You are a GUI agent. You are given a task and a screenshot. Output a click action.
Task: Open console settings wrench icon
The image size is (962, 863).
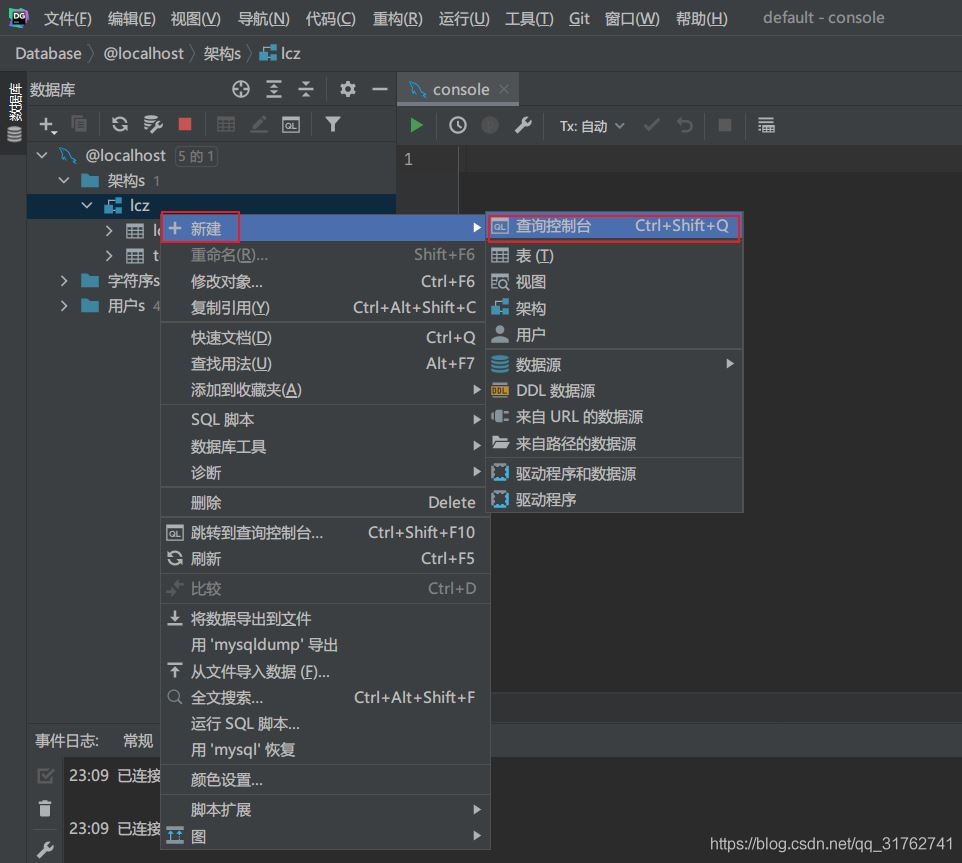click(522, 125)
